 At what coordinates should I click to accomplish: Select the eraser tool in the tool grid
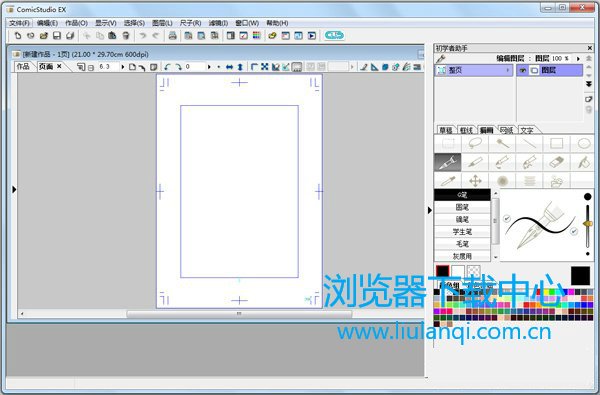556,162
